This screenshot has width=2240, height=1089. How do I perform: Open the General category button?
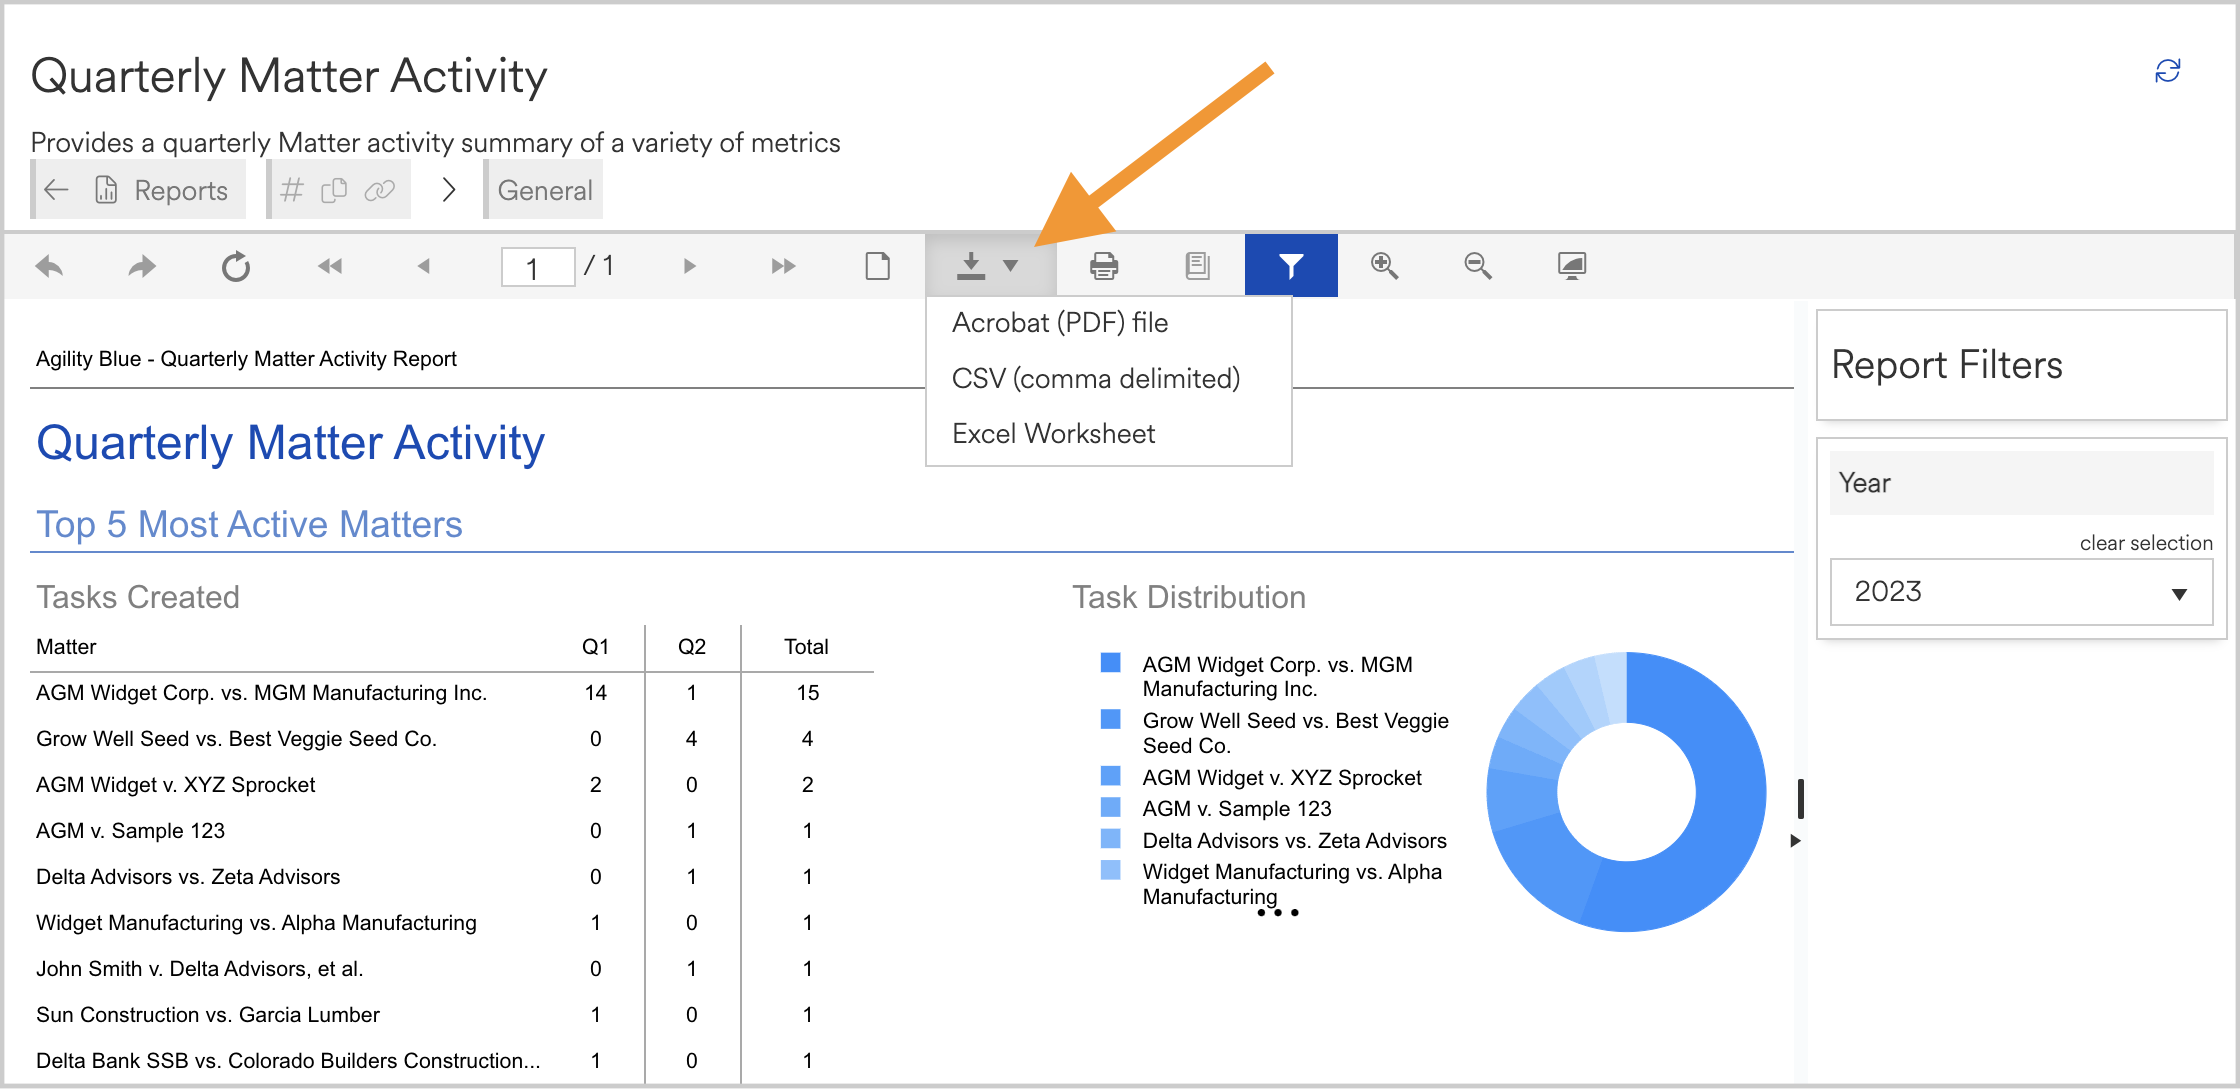(545, 190)
